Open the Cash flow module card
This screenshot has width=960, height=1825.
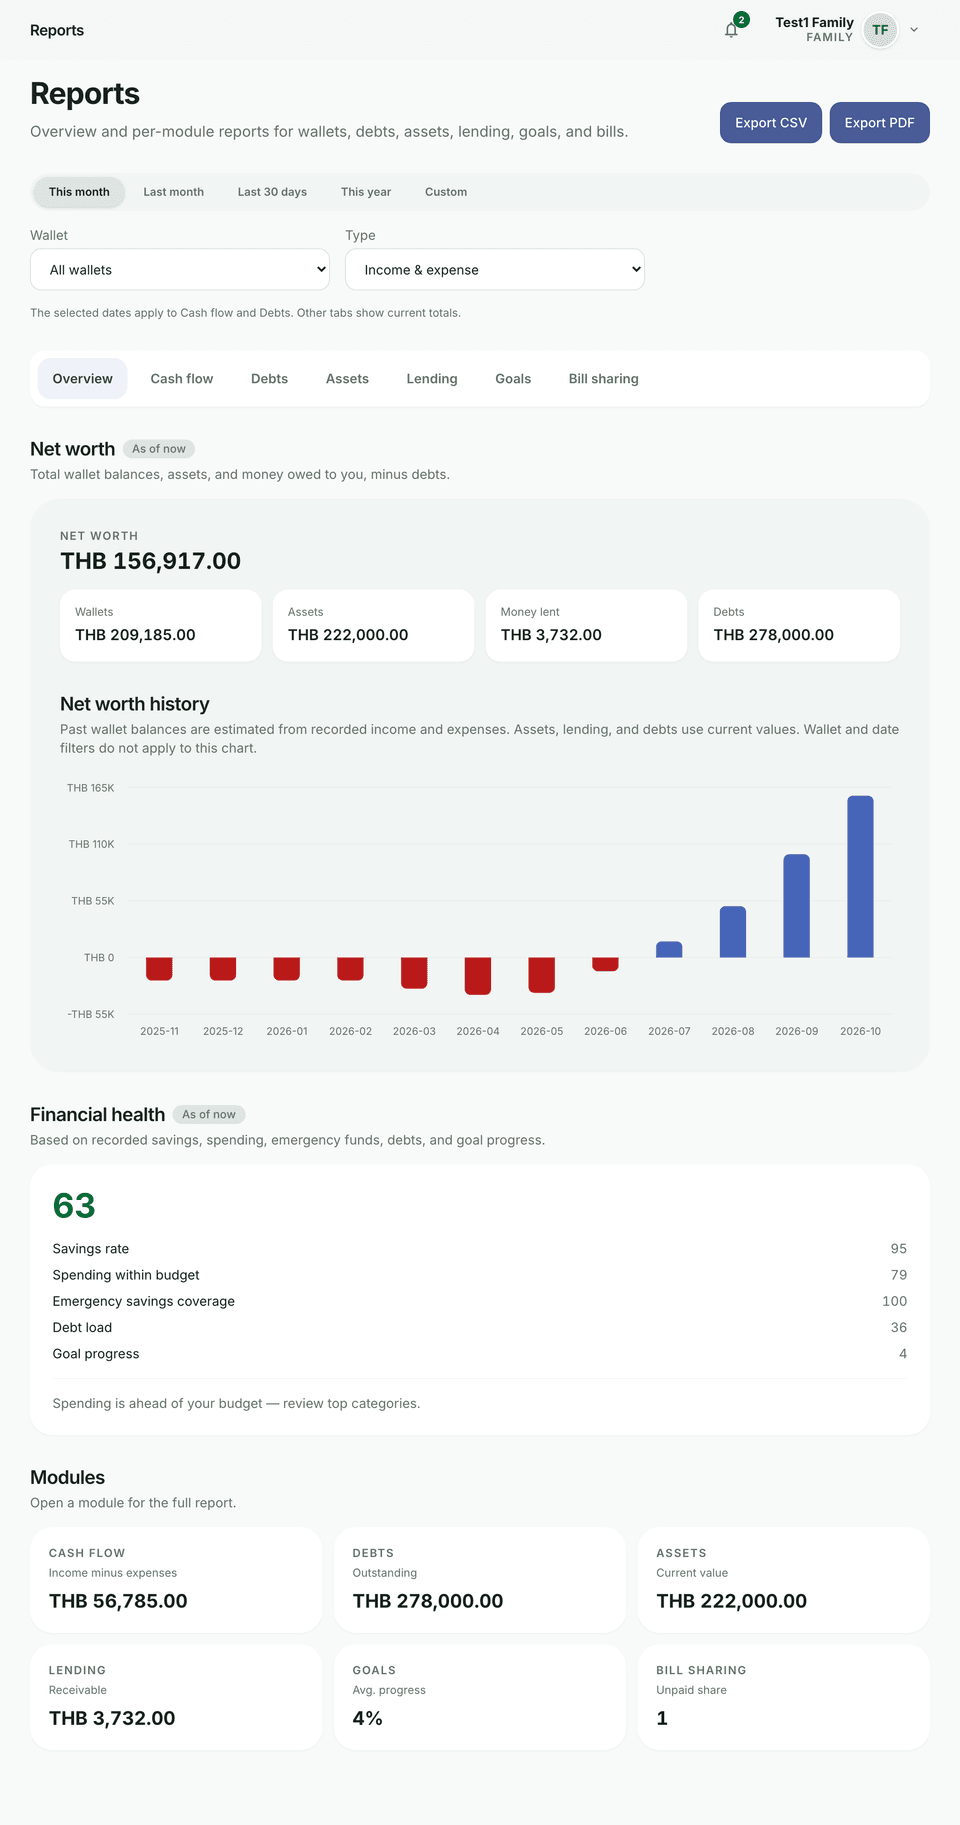point(176,1580)
